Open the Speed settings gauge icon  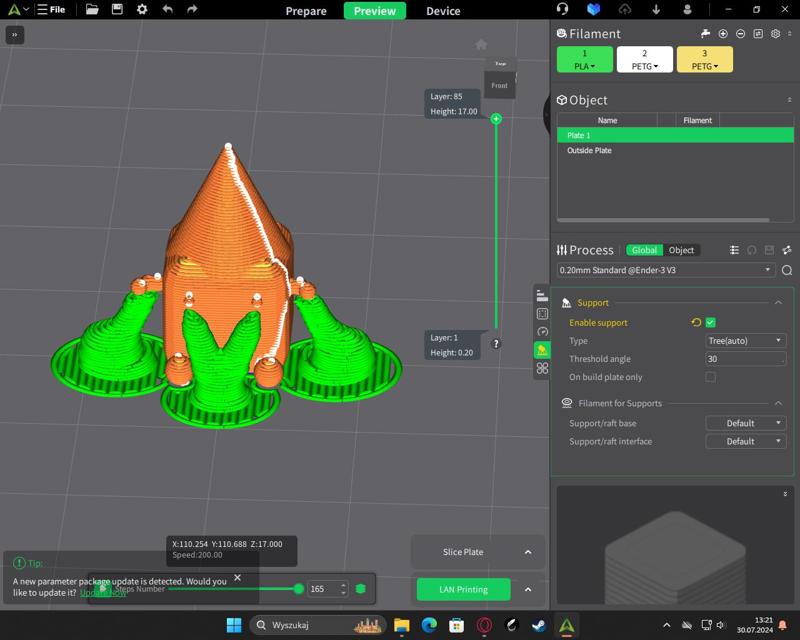click(x=542, y=332)
